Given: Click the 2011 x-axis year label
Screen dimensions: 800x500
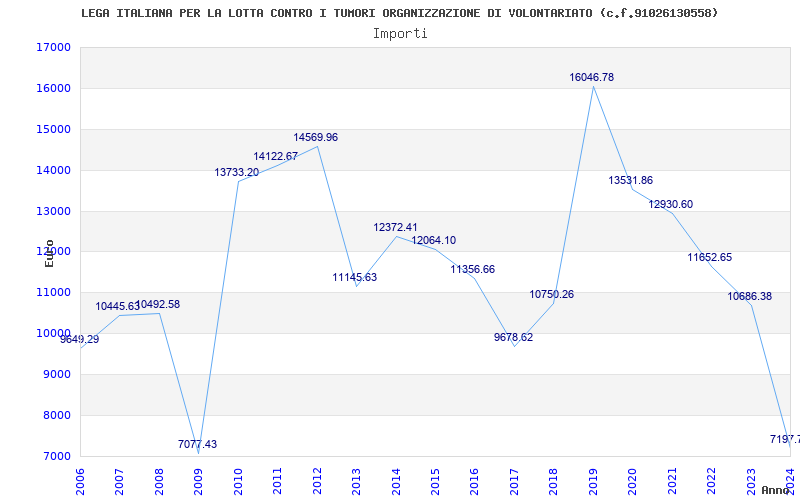Looking at the screenshot, I should 278,481.
